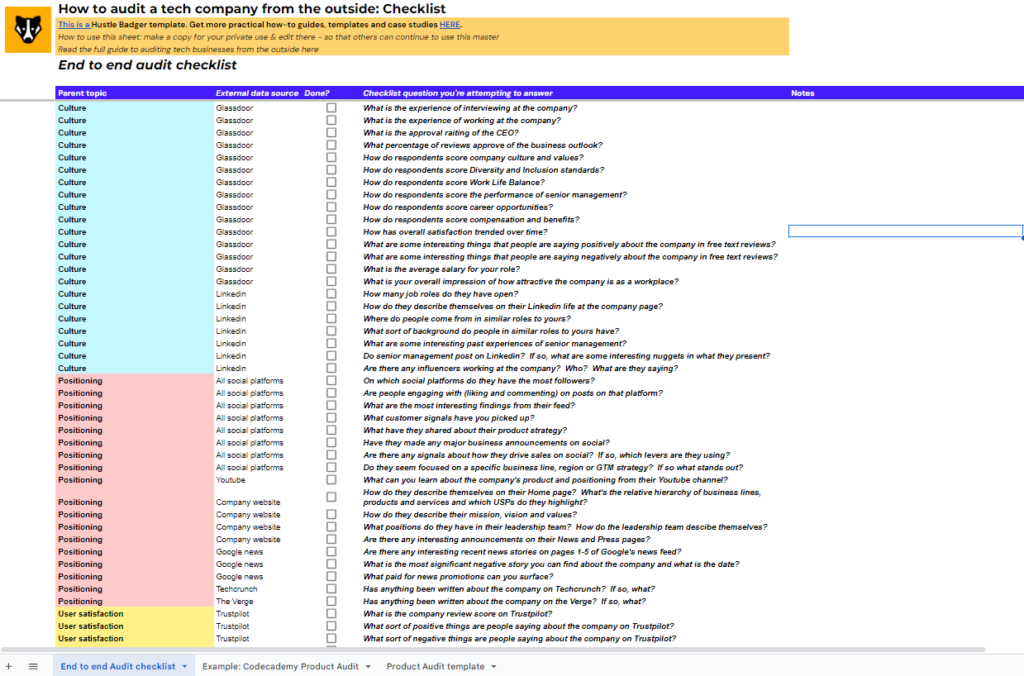Select the title 'How to audit a tech company' cell
Viewport: 1024px width, 676px height.
pos(251,8)
